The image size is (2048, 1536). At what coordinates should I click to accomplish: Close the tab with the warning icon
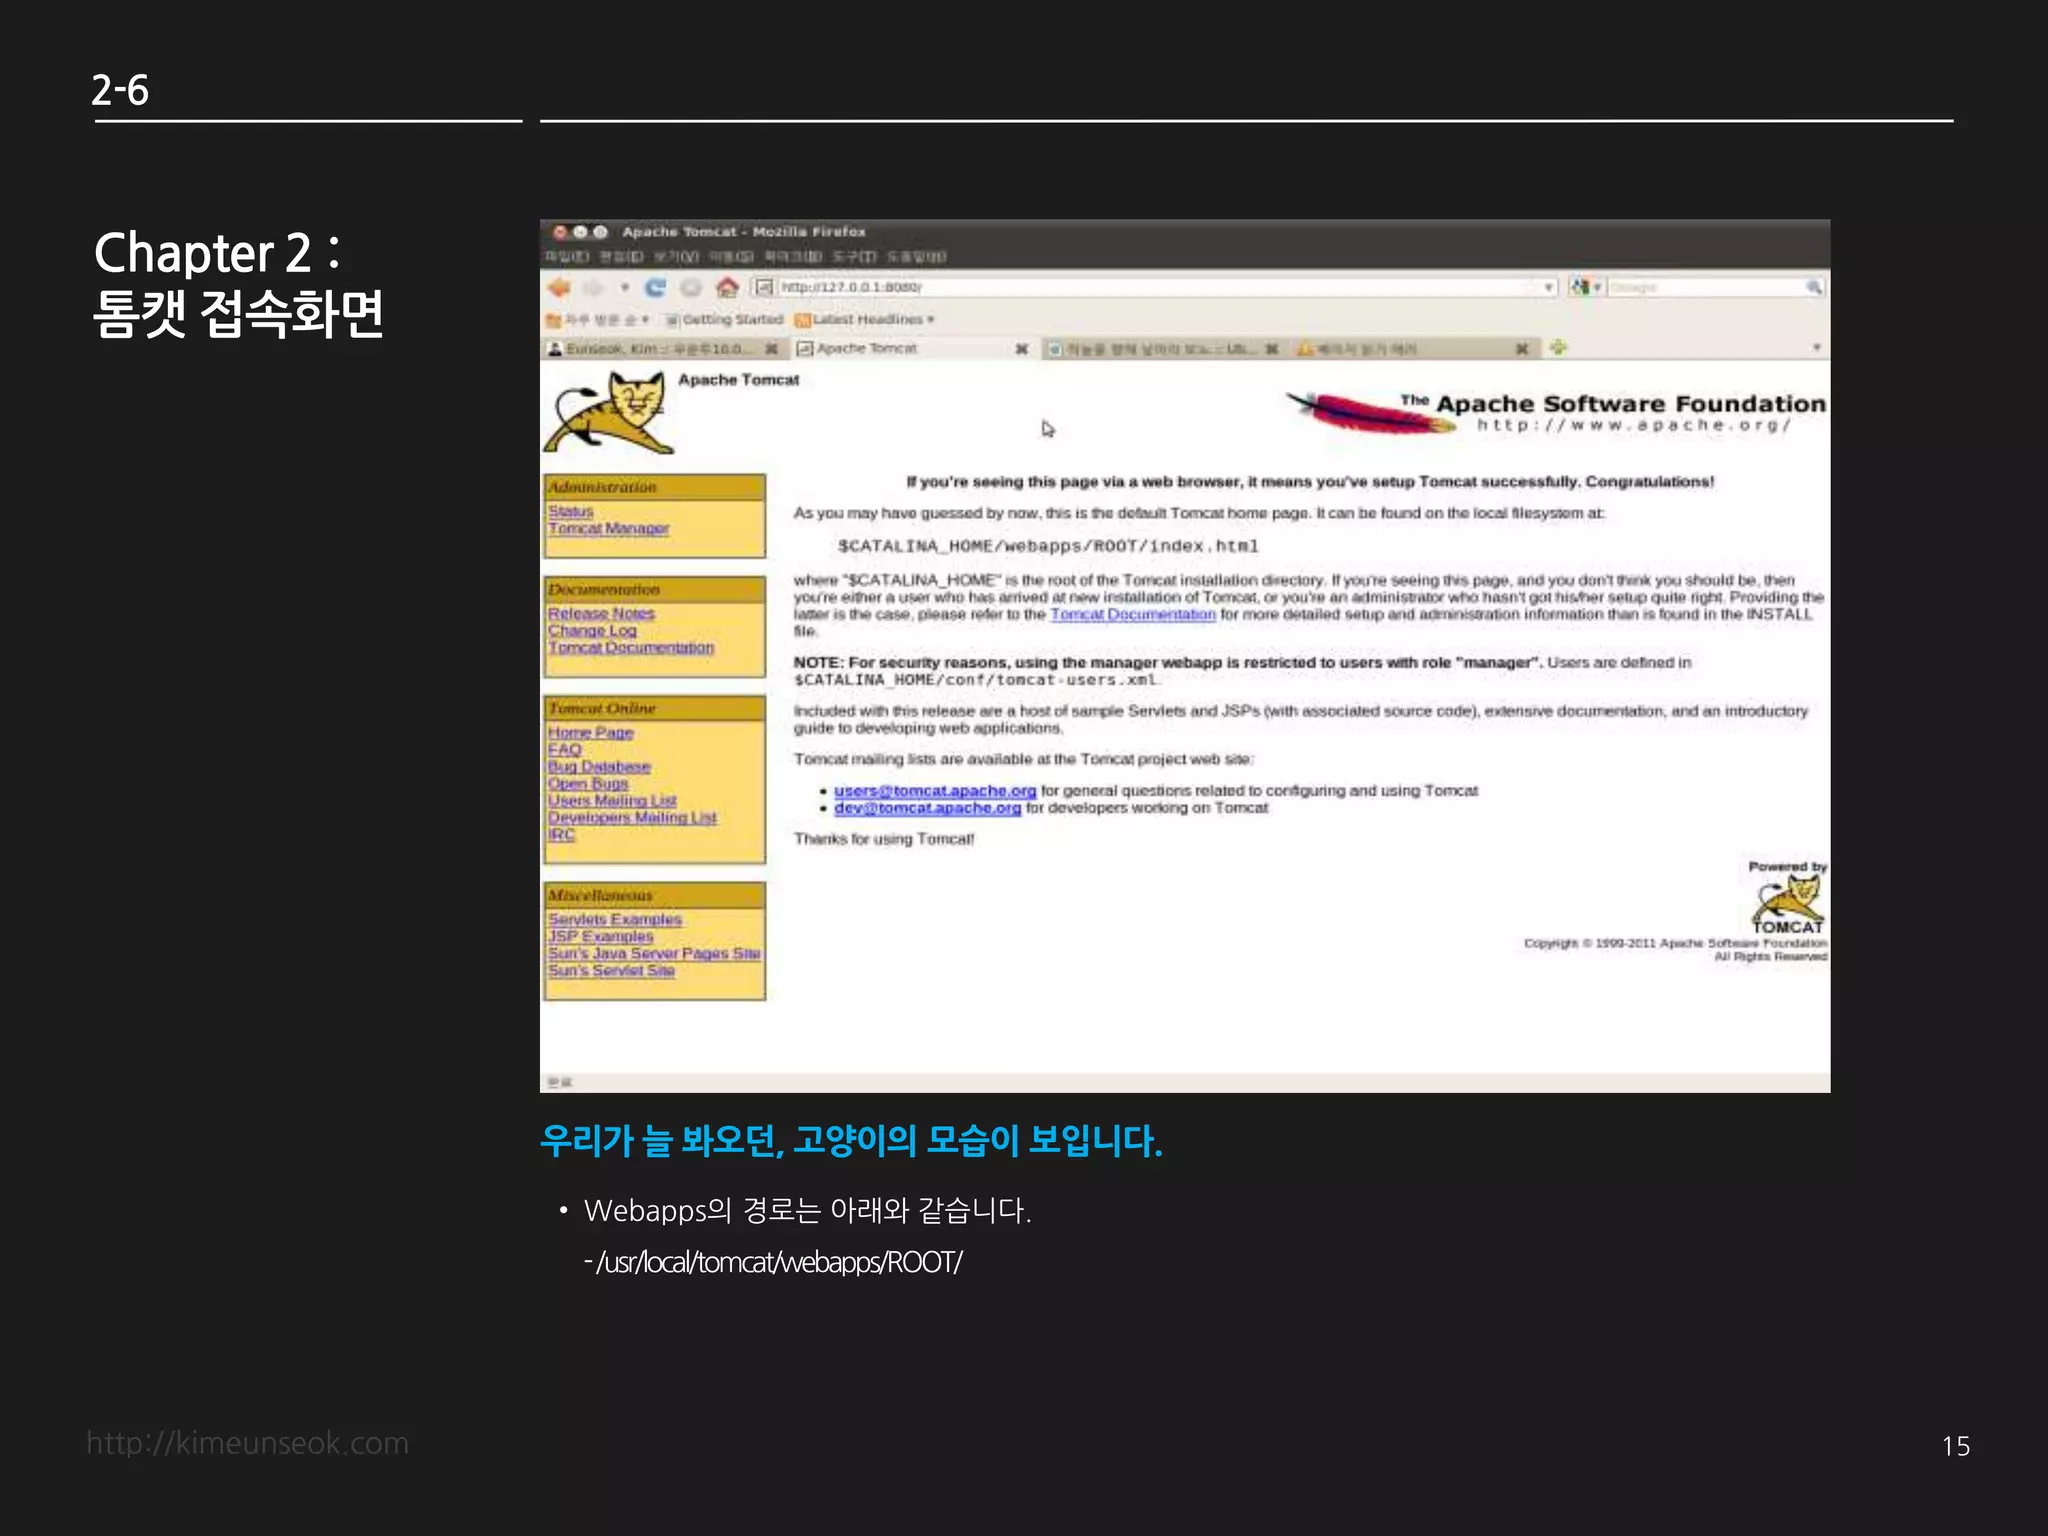[1522, 349]
